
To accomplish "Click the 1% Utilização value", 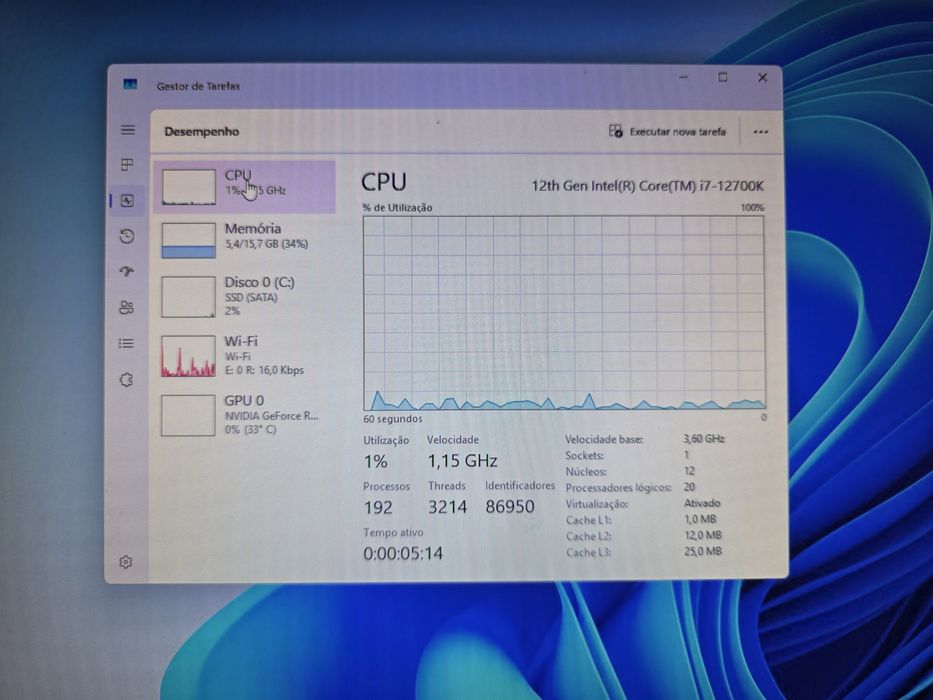I will pyautogui.click(x=376, y=461).
